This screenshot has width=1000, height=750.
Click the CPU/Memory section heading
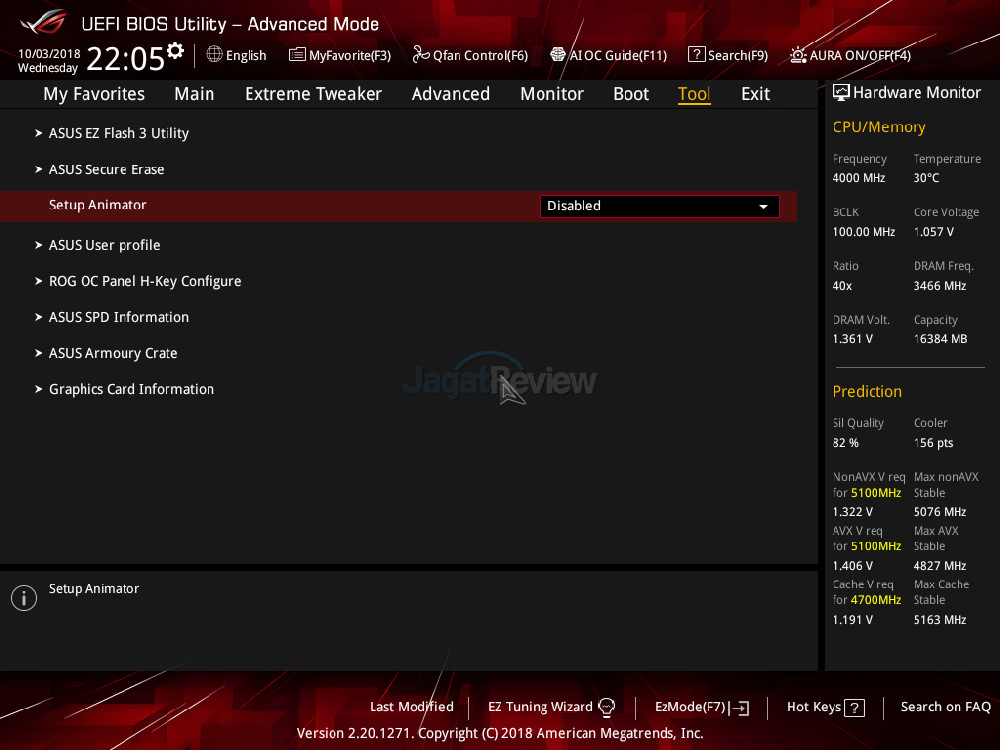[x=879, y=127]
